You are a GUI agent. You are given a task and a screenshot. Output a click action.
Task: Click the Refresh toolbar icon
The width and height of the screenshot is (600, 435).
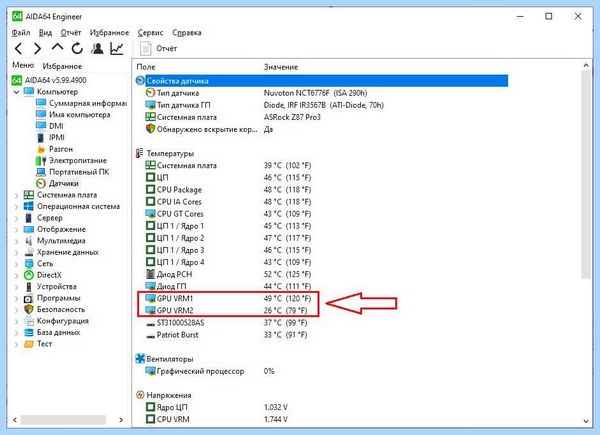click(77, 48)
